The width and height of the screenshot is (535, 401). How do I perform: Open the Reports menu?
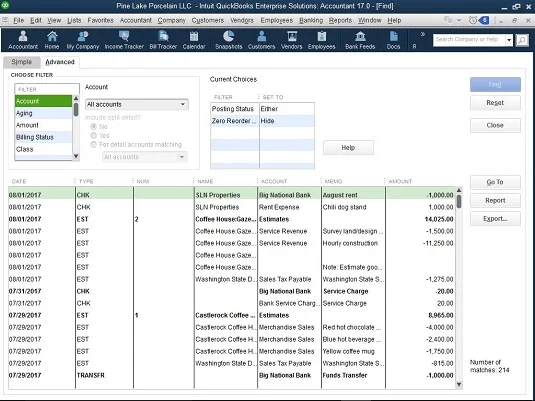(x=340, y=20)
